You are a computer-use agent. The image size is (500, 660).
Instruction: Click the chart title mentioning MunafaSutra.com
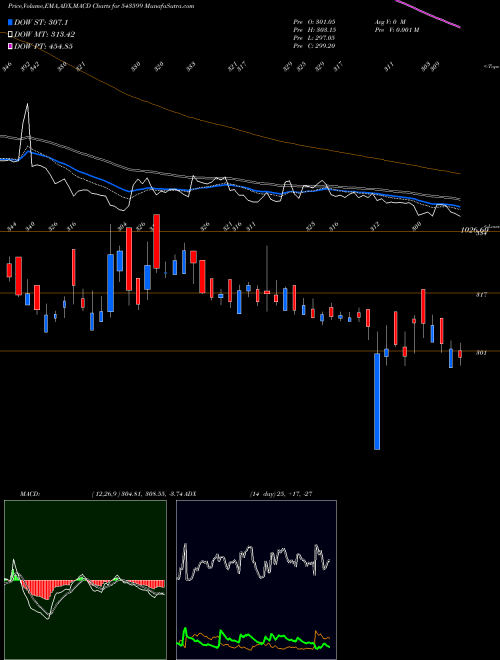(x=101, y=6)
